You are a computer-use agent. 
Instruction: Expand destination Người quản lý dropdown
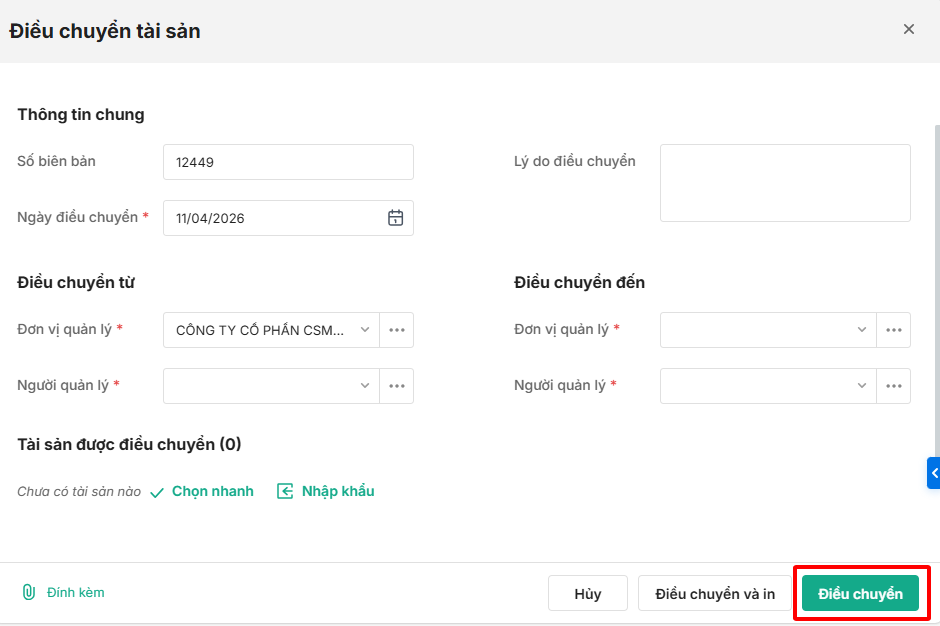click(x=862, y=386)
